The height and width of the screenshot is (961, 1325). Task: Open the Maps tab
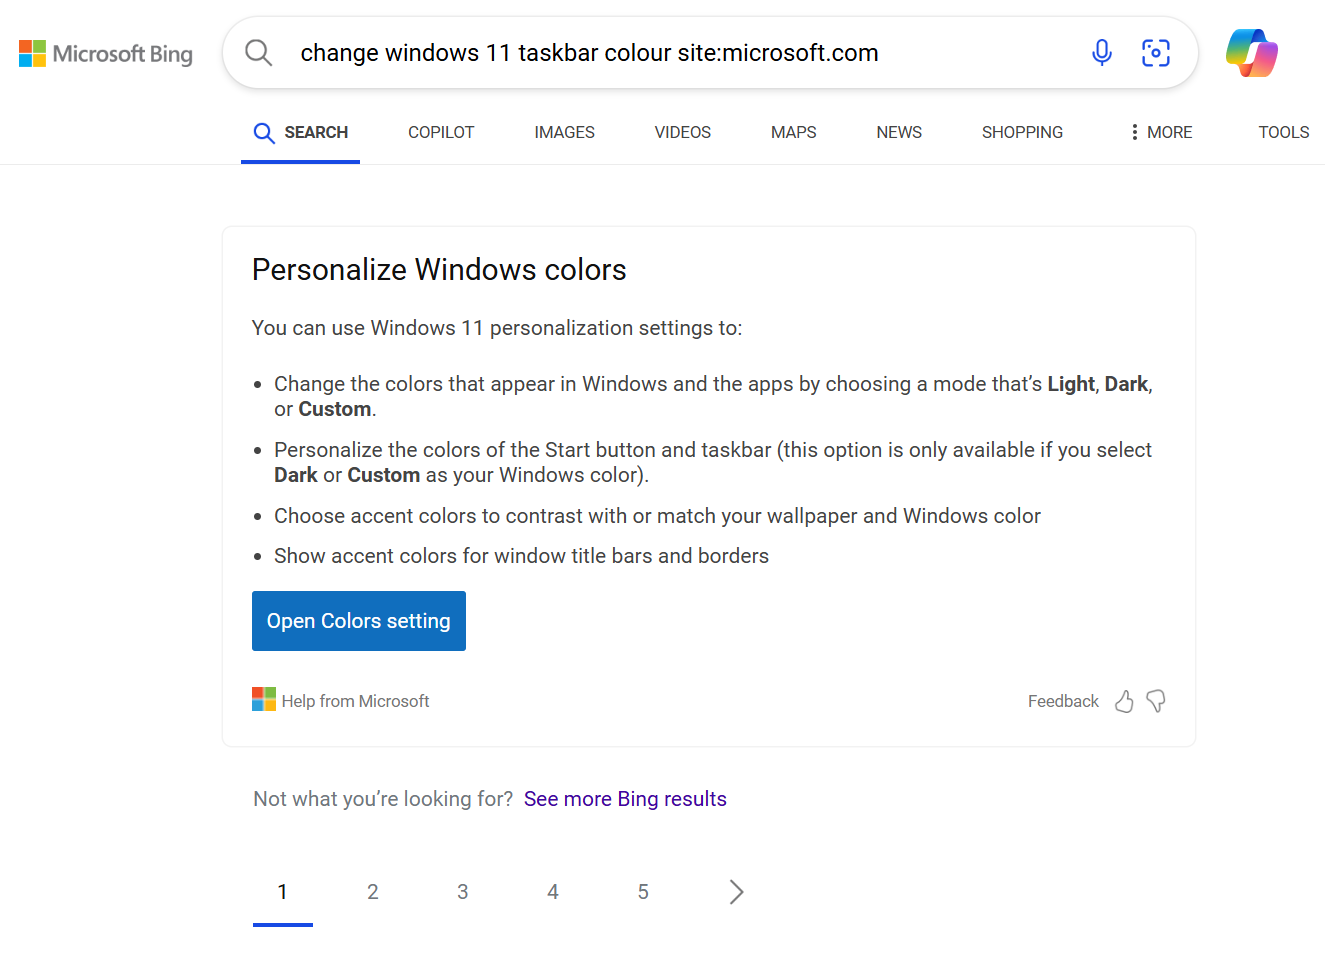793,132
